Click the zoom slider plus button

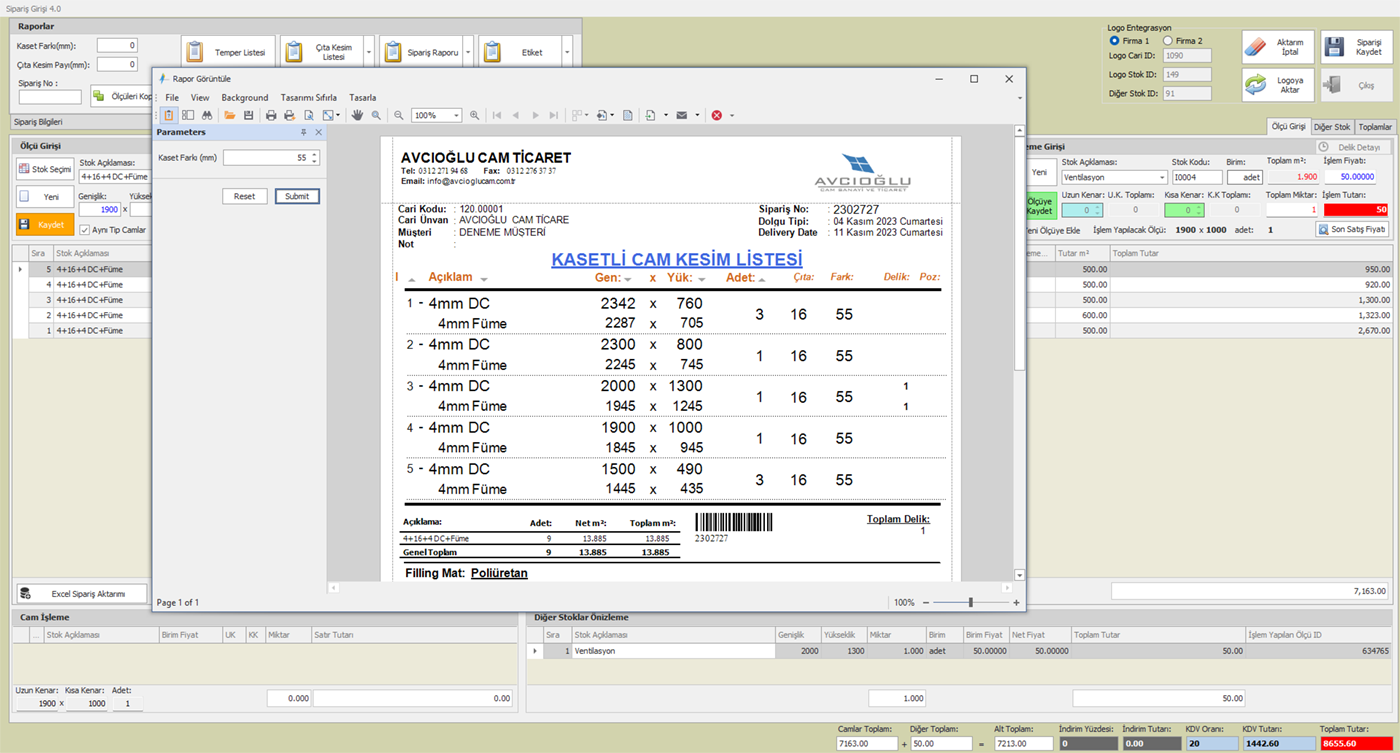1016,603
